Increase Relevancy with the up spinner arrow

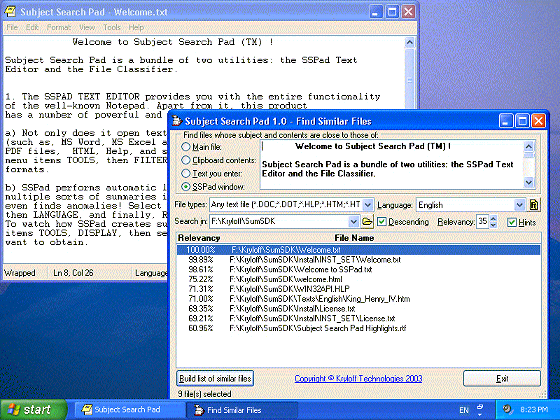click(x=493, y=219)
